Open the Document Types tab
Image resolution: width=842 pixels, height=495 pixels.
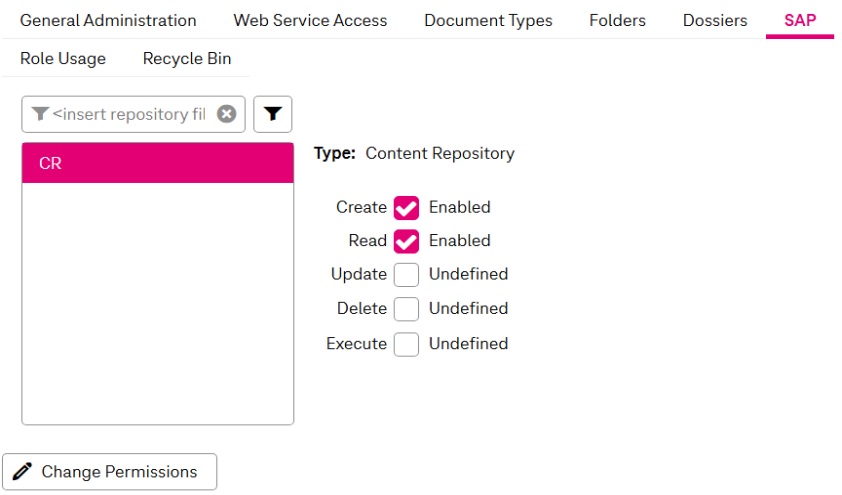[488, 20]
